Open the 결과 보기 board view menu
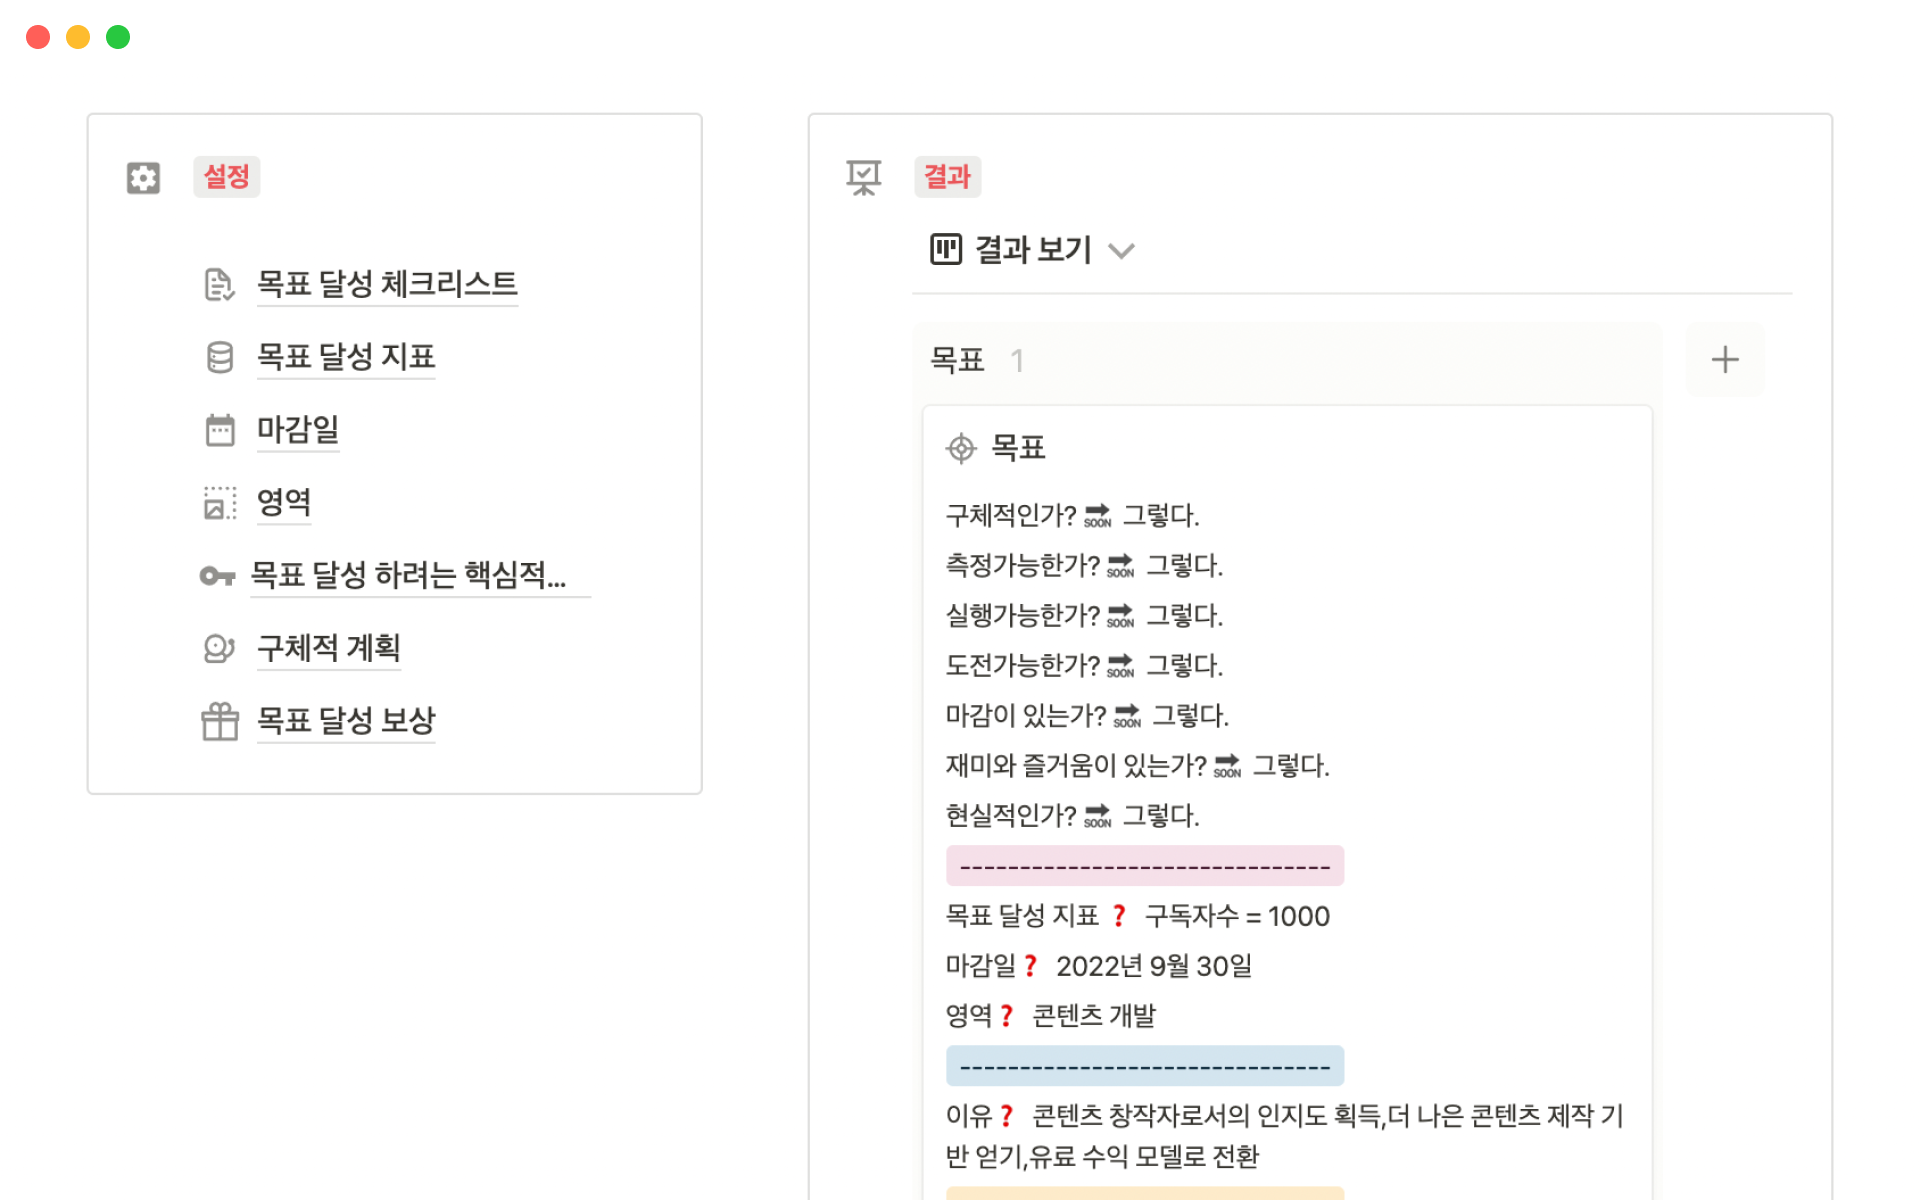 pyautogui.click(x=1031, y=250)
